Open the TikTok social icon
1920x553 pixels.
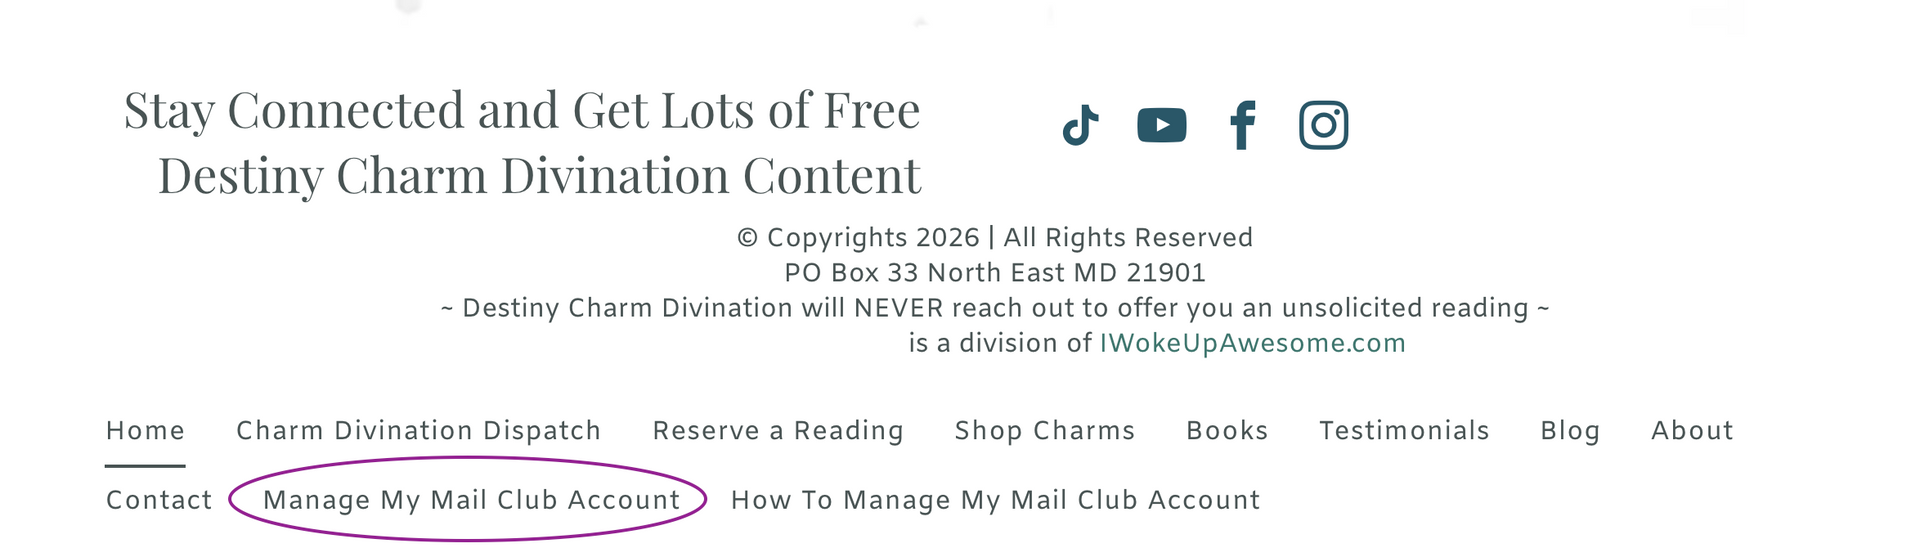(x=1081, y=126)
